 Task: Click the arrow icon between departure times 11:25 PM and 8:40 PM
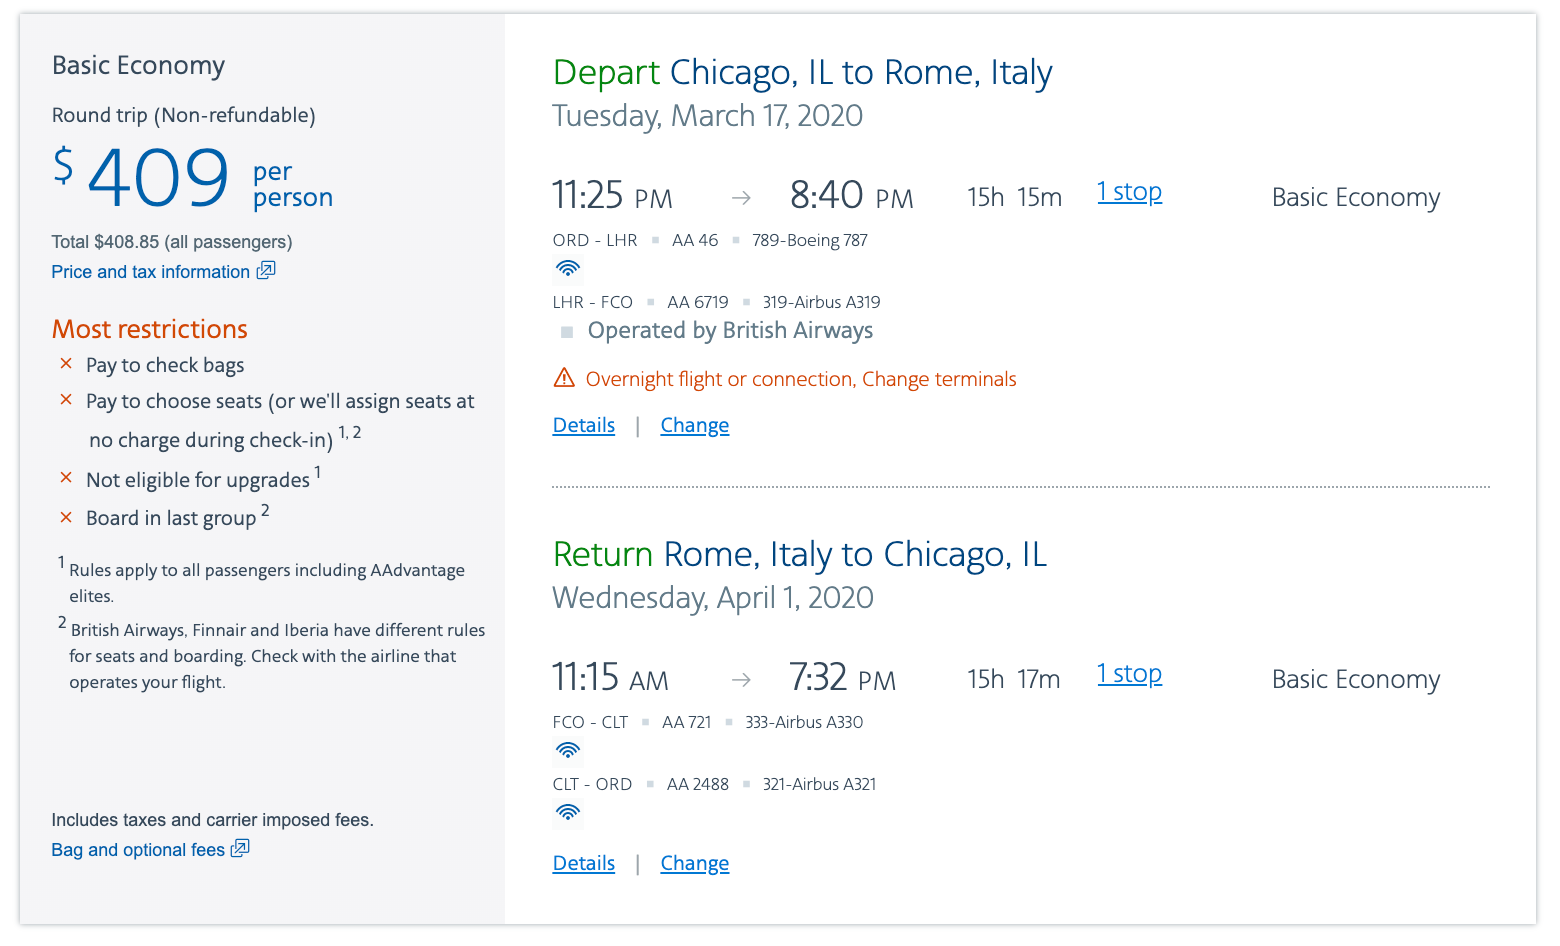(x=741, y=198)
